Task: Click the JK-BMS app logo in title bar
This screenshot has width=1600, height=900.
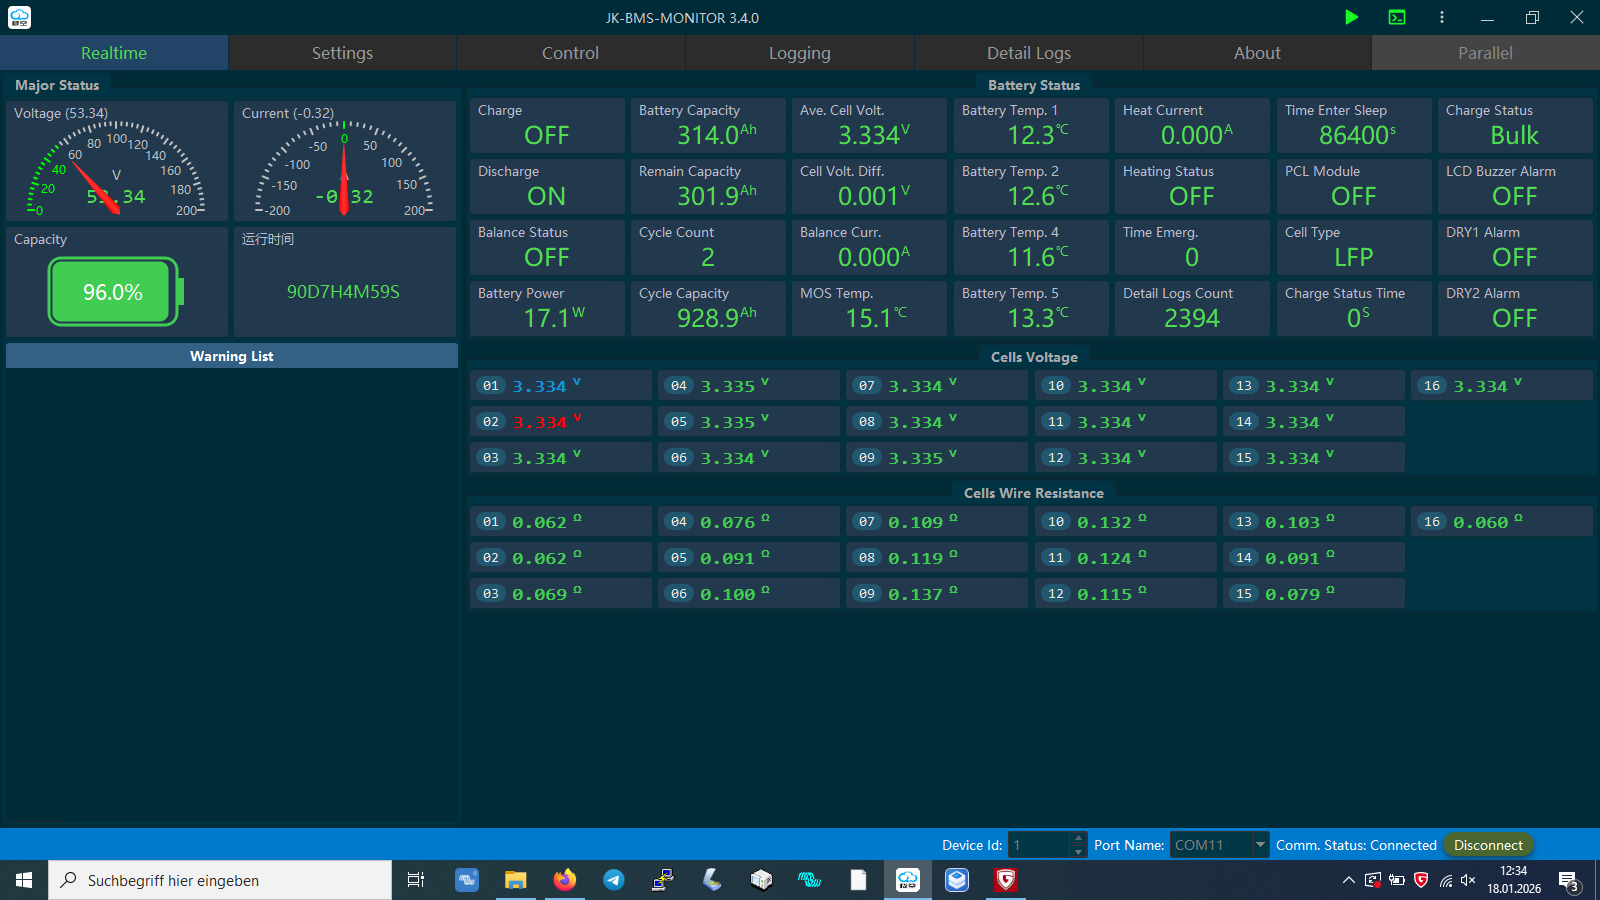Action: pyautogui.click(x=19, y=17)
